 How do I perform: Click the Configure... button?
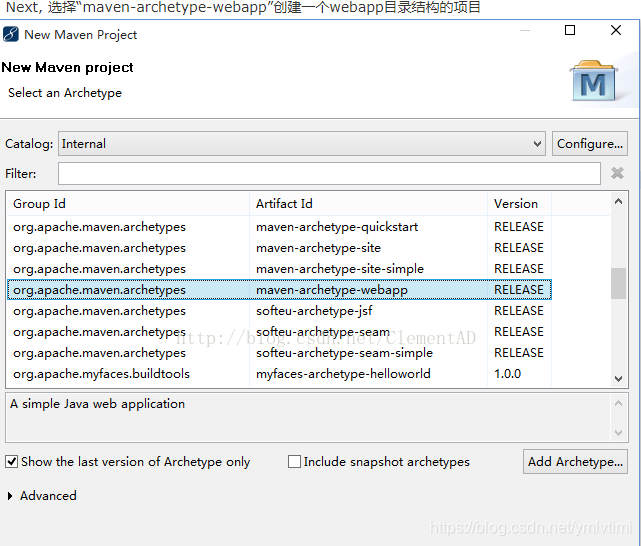[x=589, y=143]
